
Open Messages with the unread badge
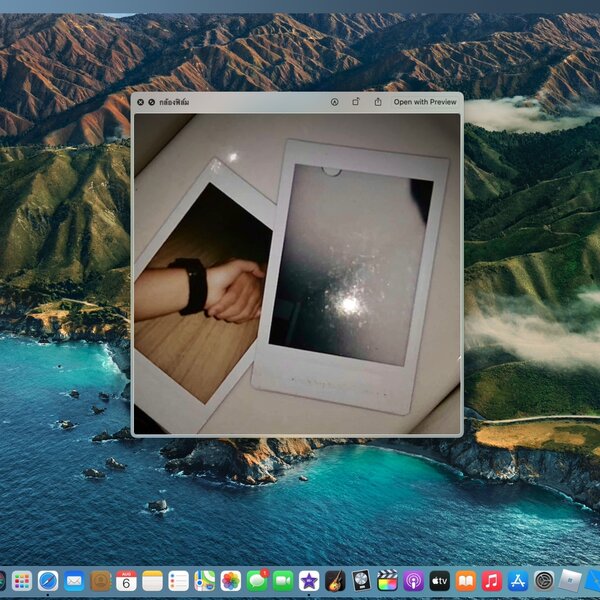point(257,581)
